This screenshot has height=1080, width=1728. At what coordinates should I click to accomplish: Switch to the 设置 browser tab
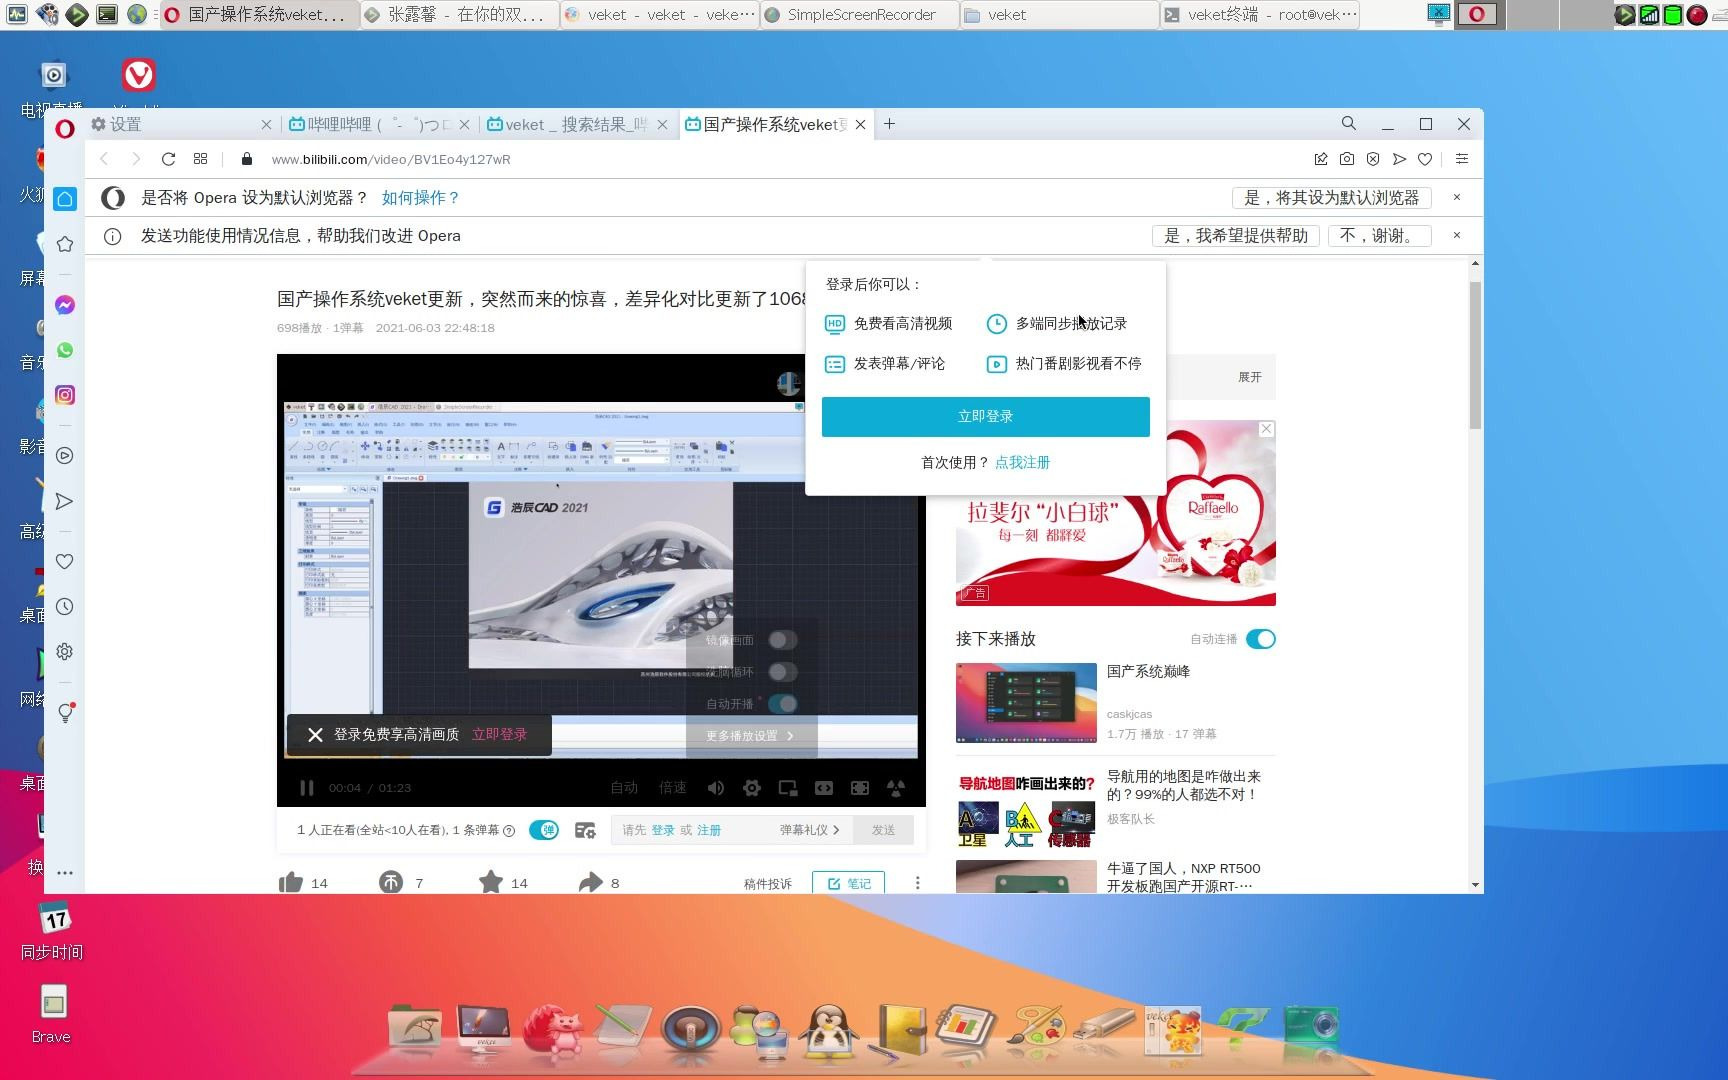point(180,124)
